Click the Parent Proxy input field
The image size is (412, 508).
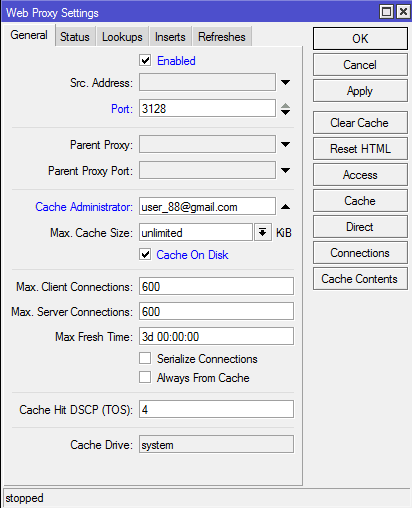coord(207,144)
